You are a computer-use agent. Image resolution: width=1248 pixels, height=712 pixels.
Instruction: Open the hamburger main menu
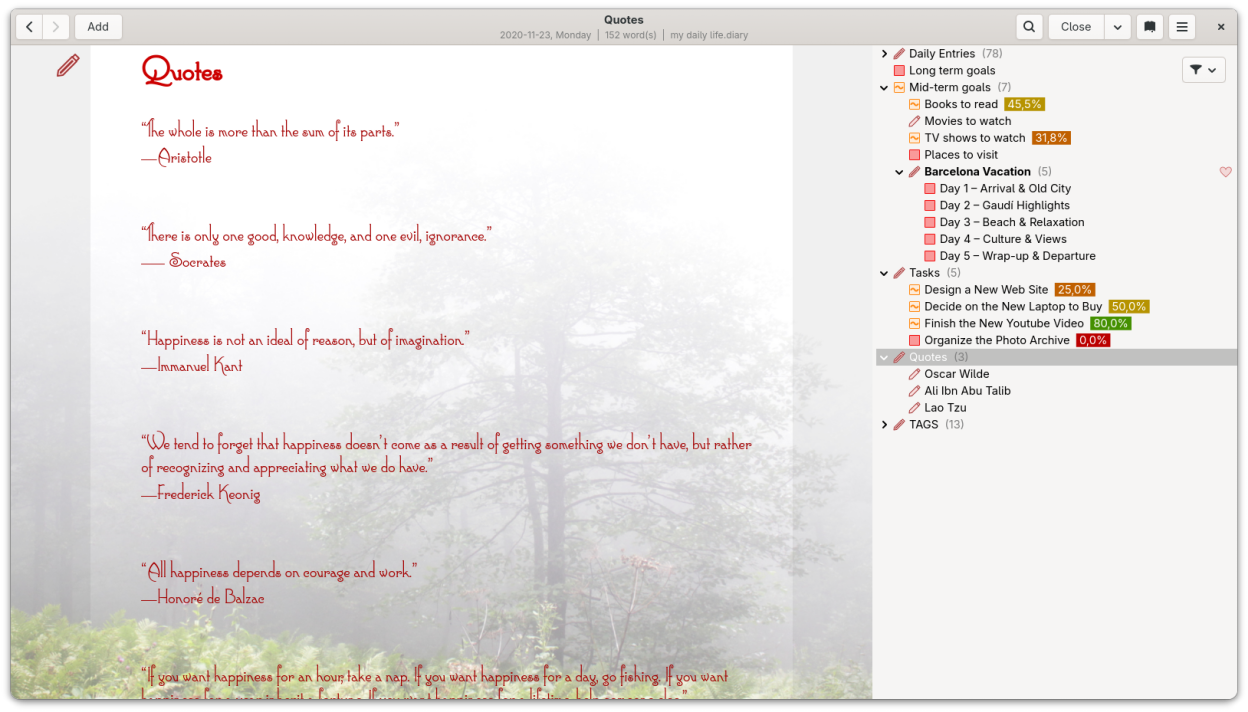[x=1182, y=27]
